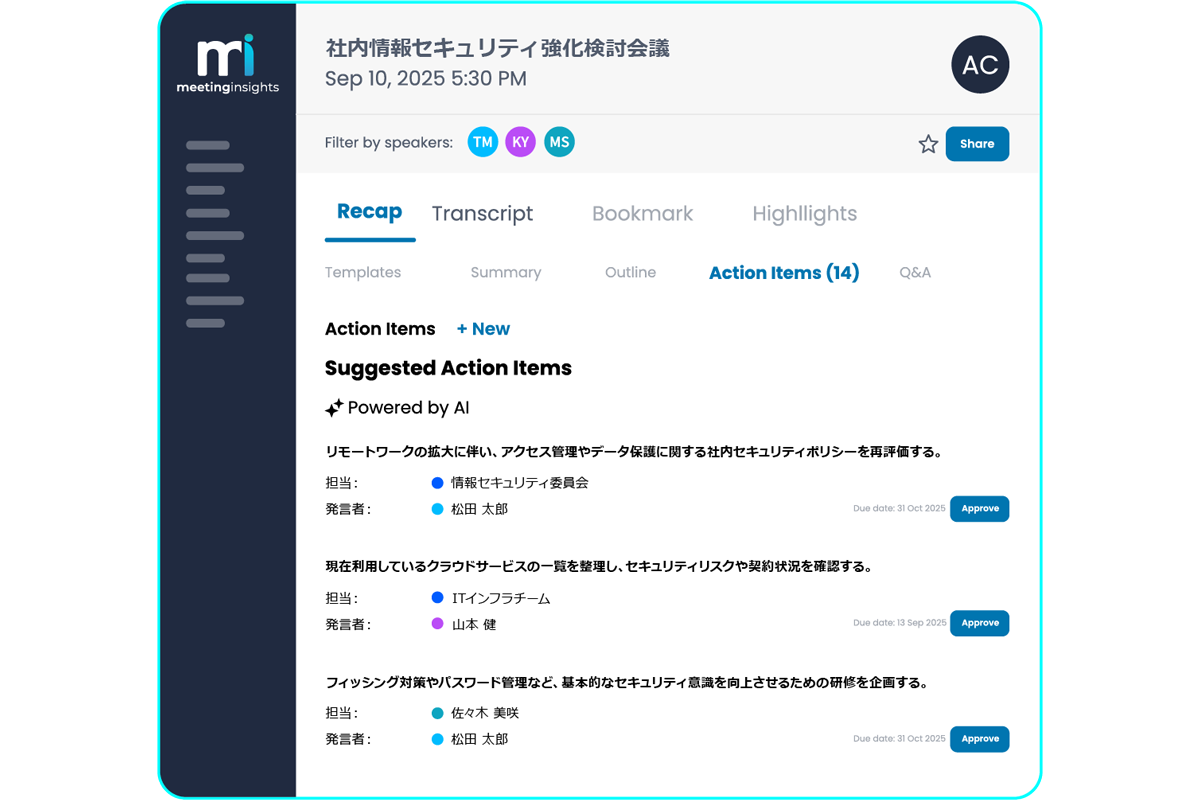Open the Bookmark tab
This screenshot has width=1200, height=800.
pyautogui.click(x=643, y=213)
